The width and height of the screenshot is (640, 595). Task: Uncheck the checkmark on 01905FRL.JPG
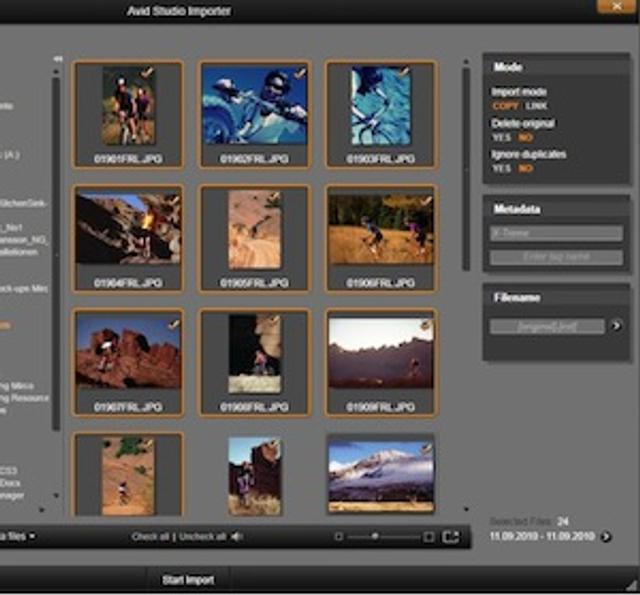[x=275, y=197]
